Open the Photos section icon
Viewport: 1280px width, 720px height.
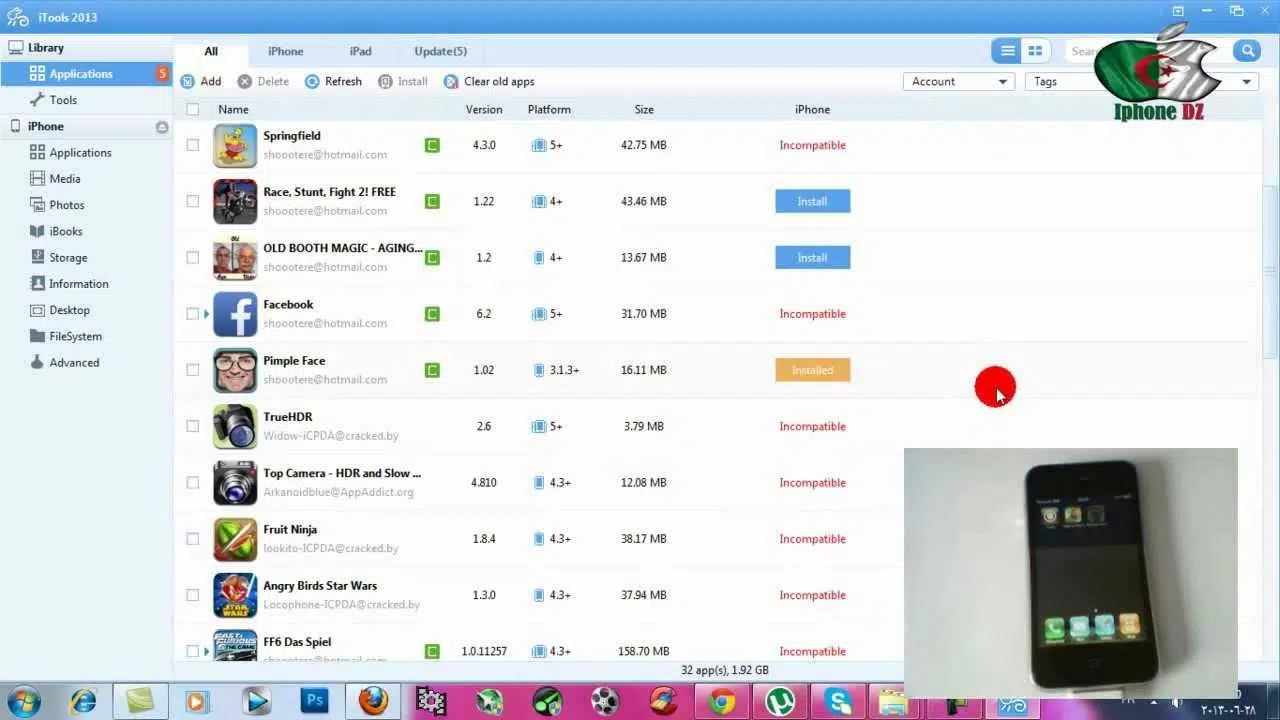[38, 205]
